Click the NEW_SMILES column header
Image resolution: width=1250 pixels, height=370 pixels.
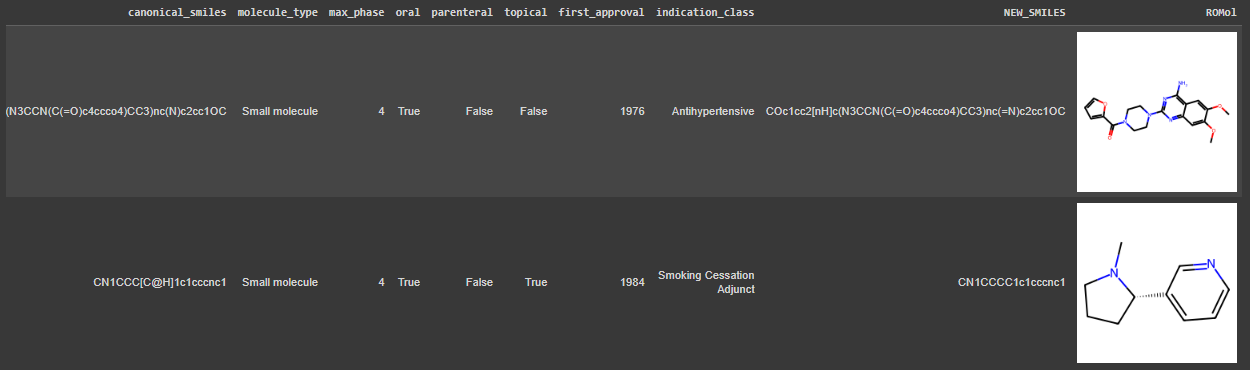point(1034,12)
